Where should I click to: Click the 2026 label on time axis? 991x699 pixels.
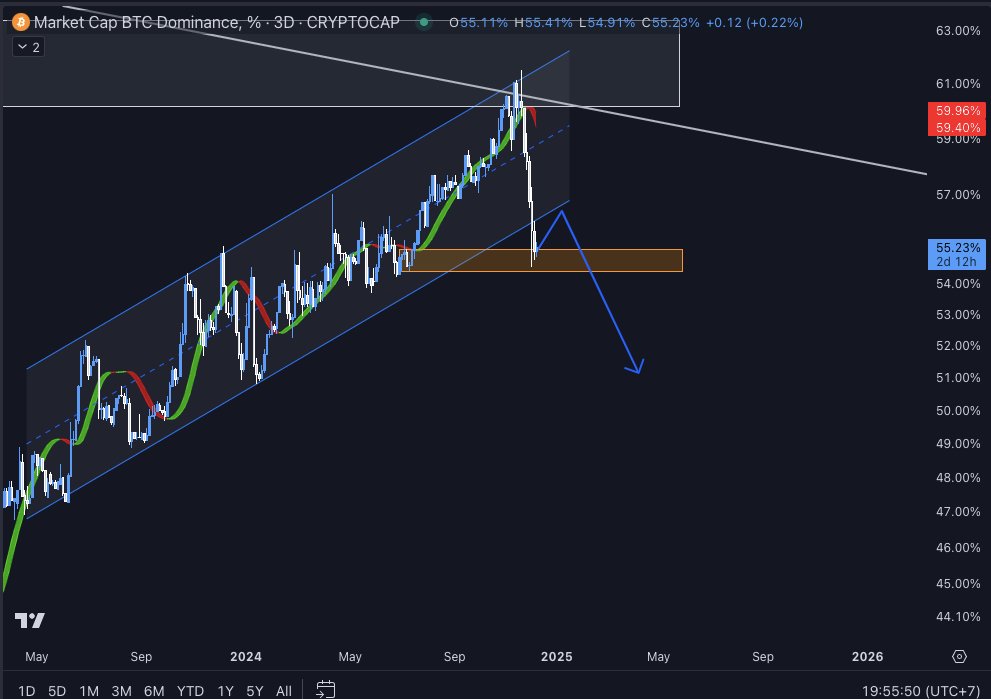click(868, 657)
